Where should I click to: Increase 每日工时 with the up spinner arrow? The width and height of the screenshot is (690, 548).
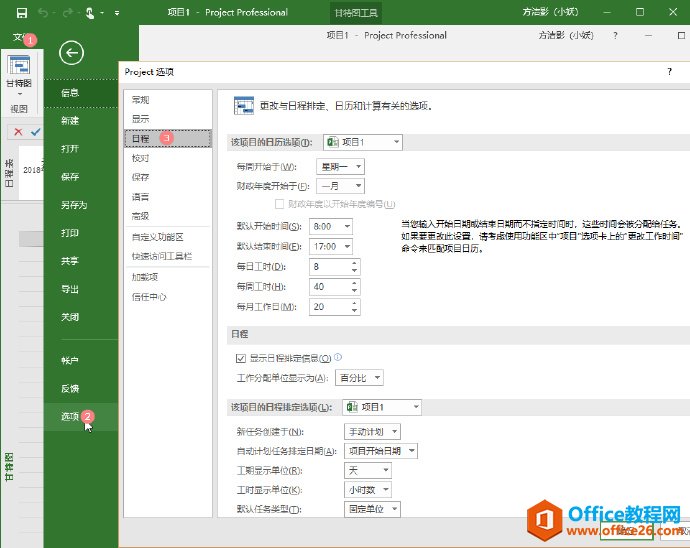click(354, 263)
